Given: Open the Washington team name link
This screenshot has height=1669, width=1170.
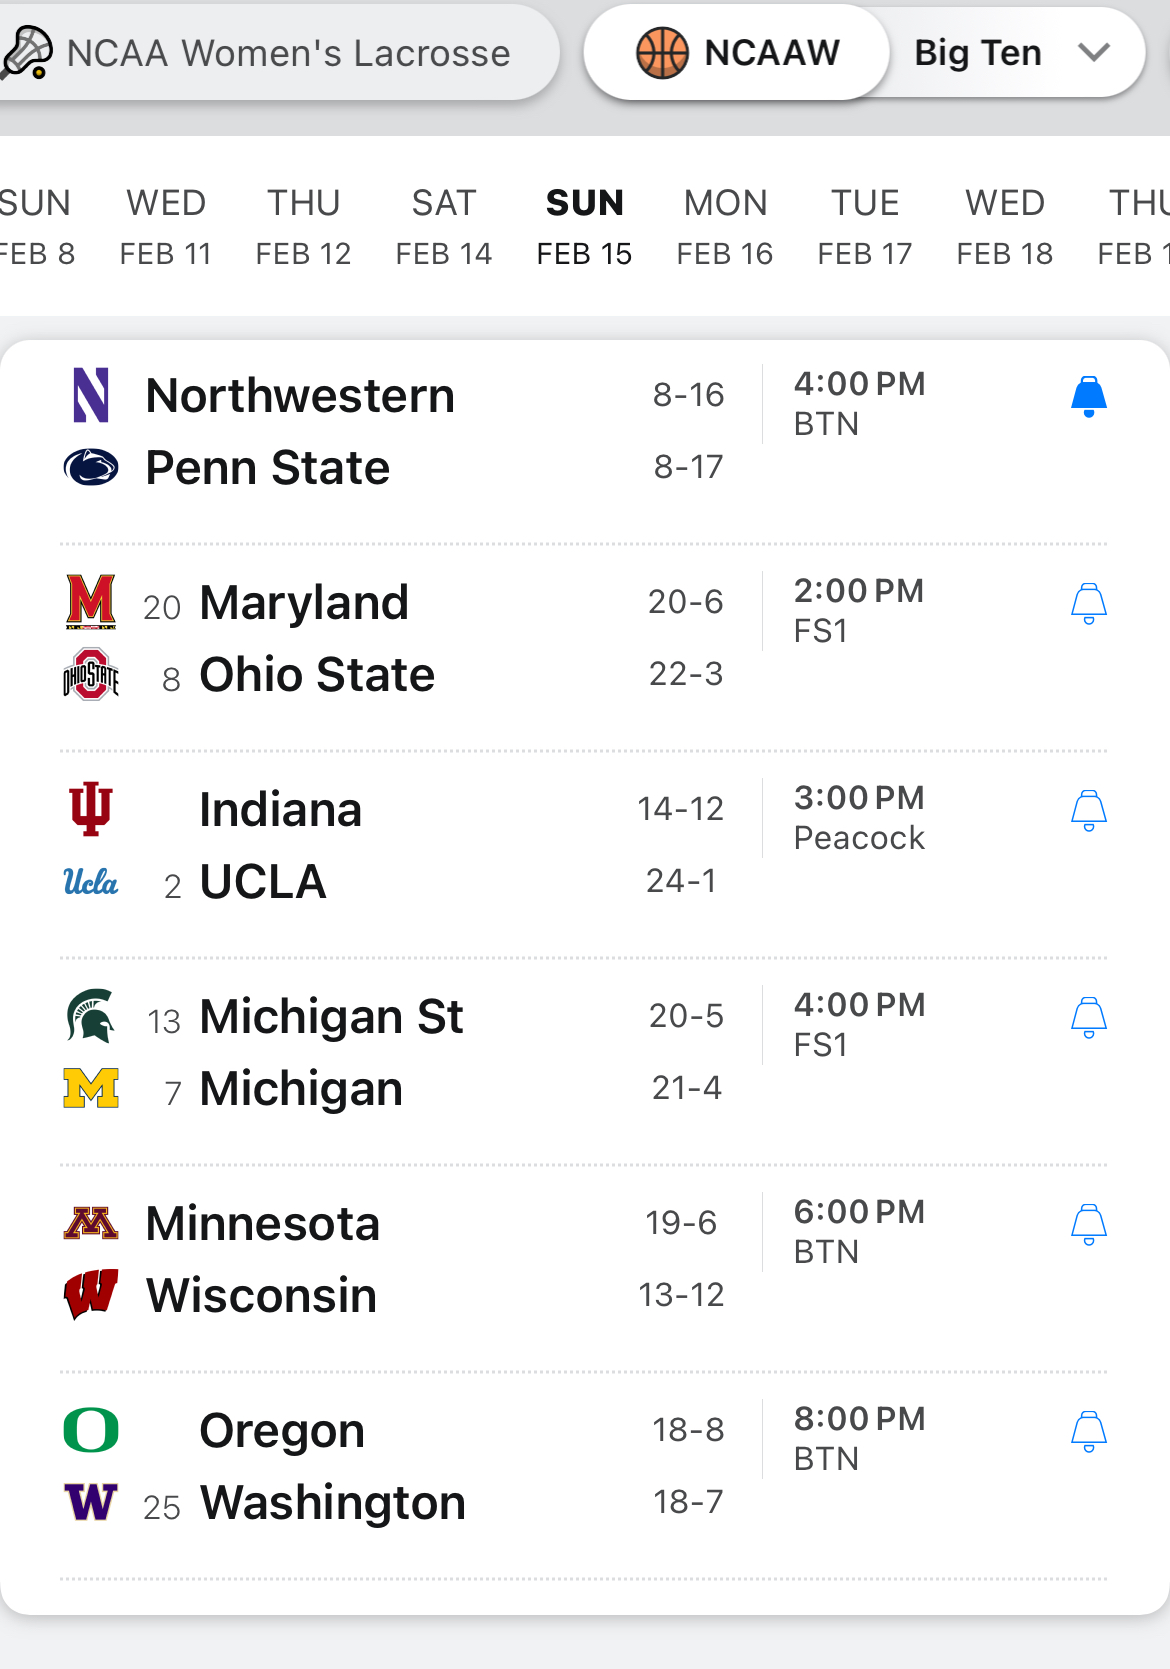Looking at the screenshot, I should 333,1503.
